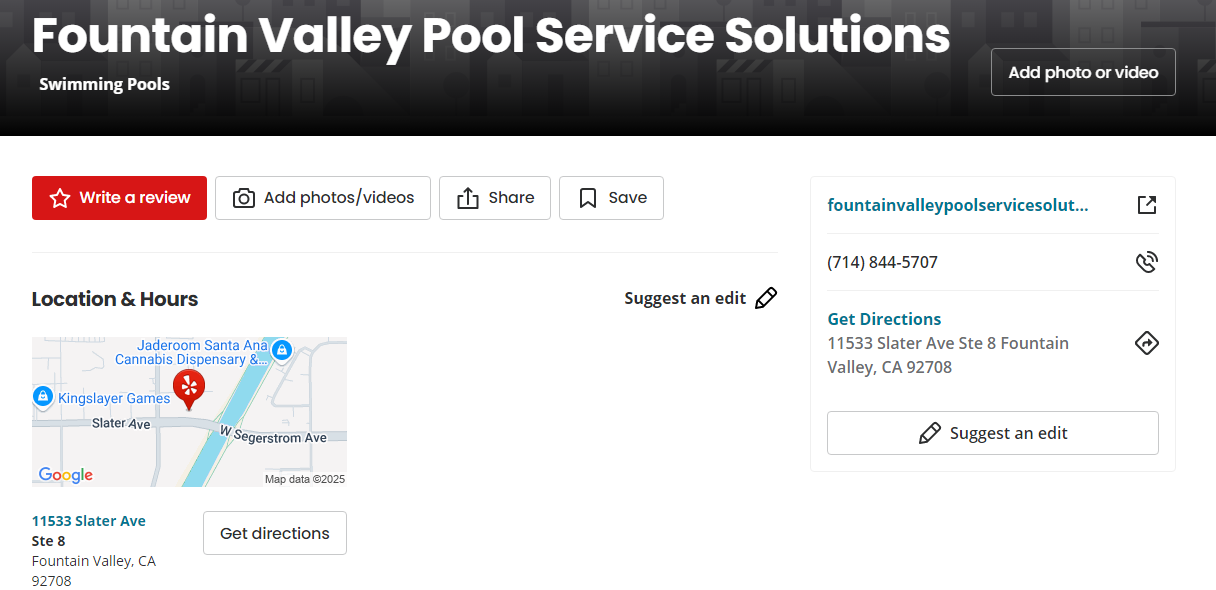The image size is (1216, 590).
Task: Click the Google logo on the map
Action: click(66, 475)
